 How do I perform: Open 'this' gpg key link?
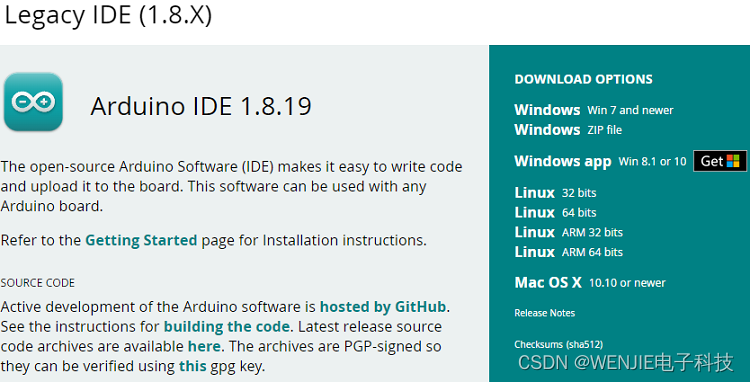[x=193, y=366]
